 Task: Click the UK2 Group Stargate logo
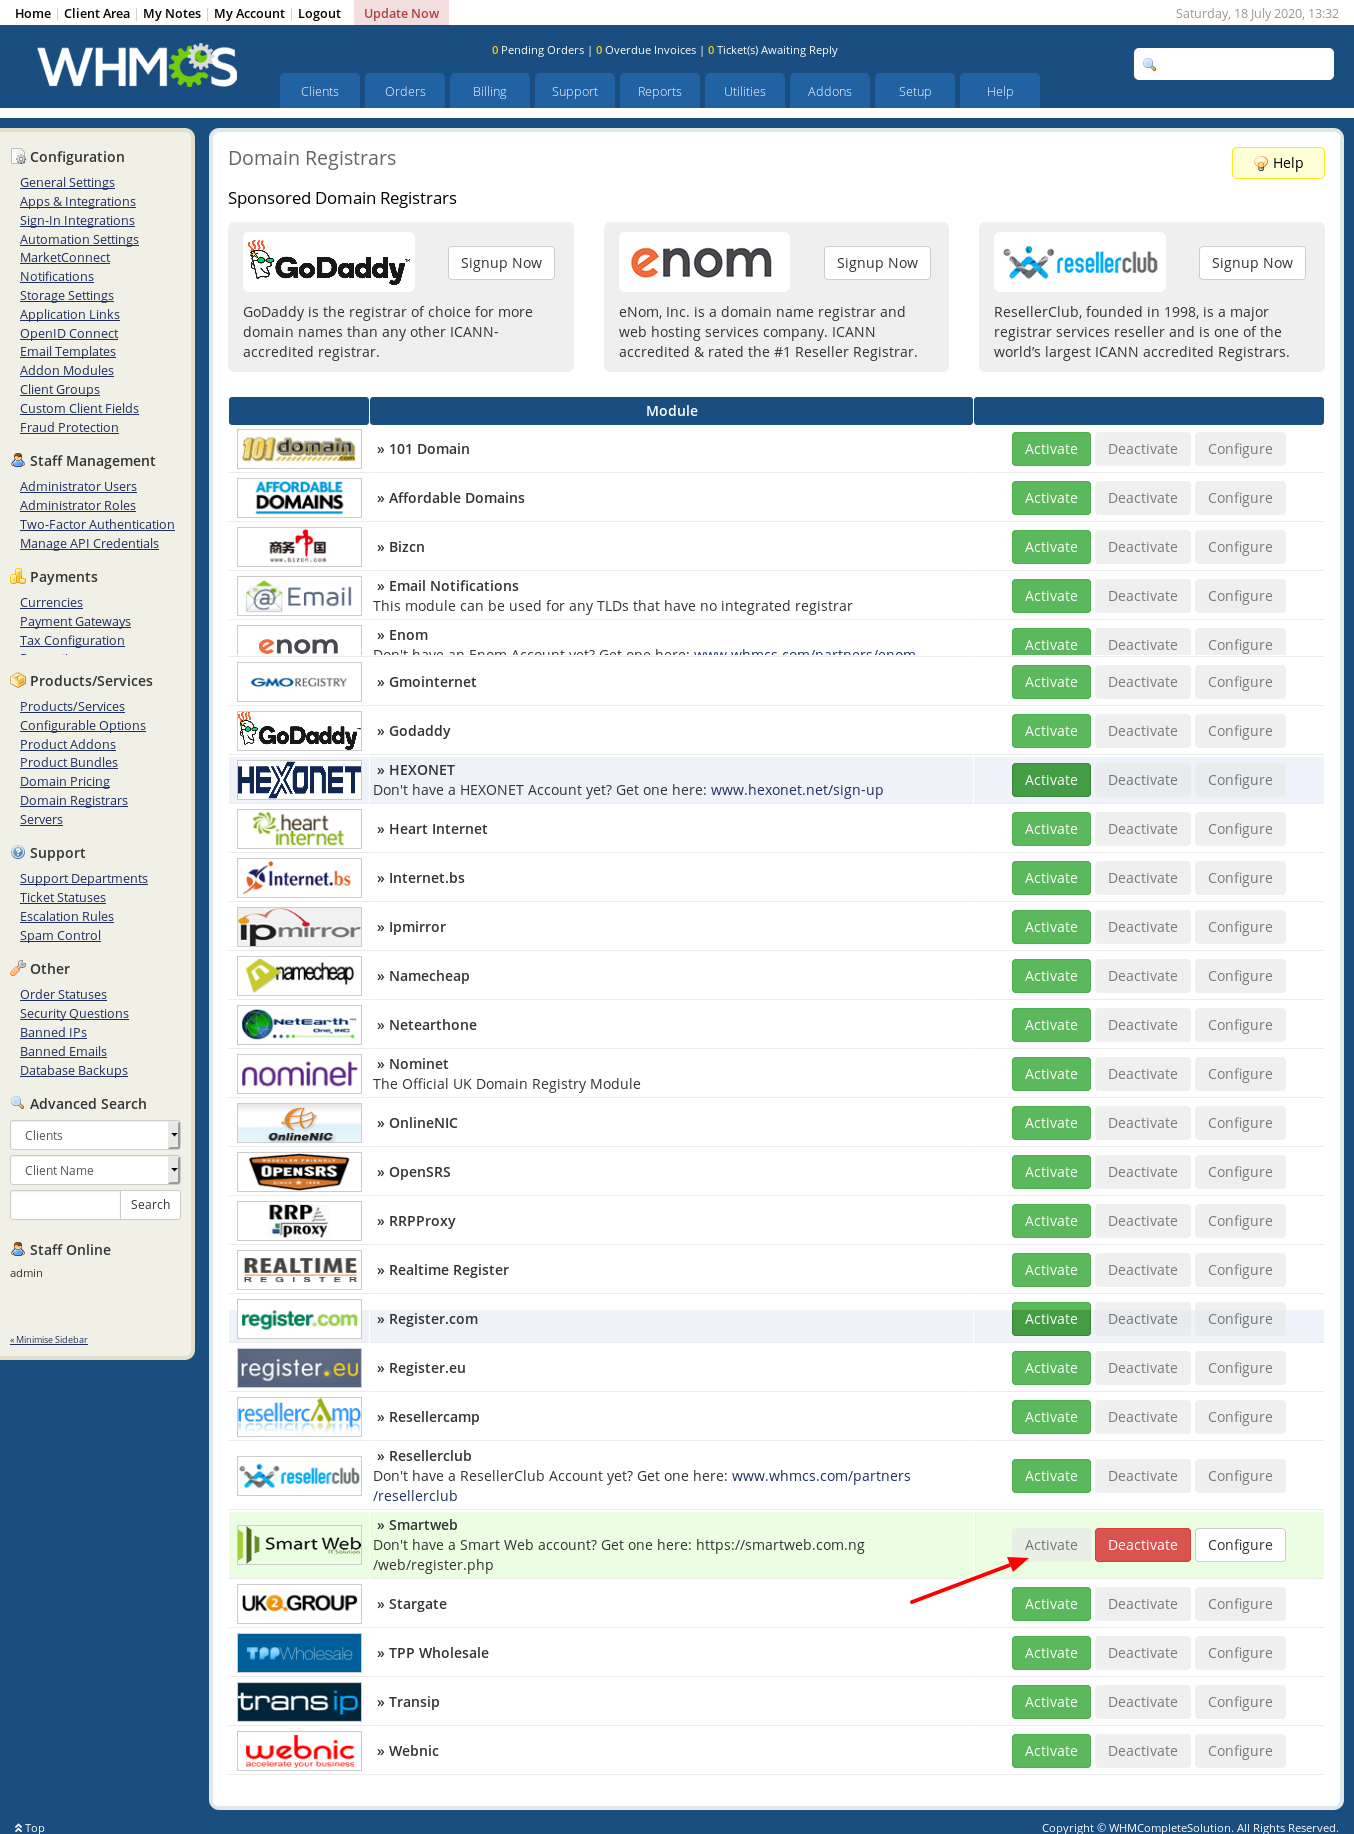[x=299, y=1604]
